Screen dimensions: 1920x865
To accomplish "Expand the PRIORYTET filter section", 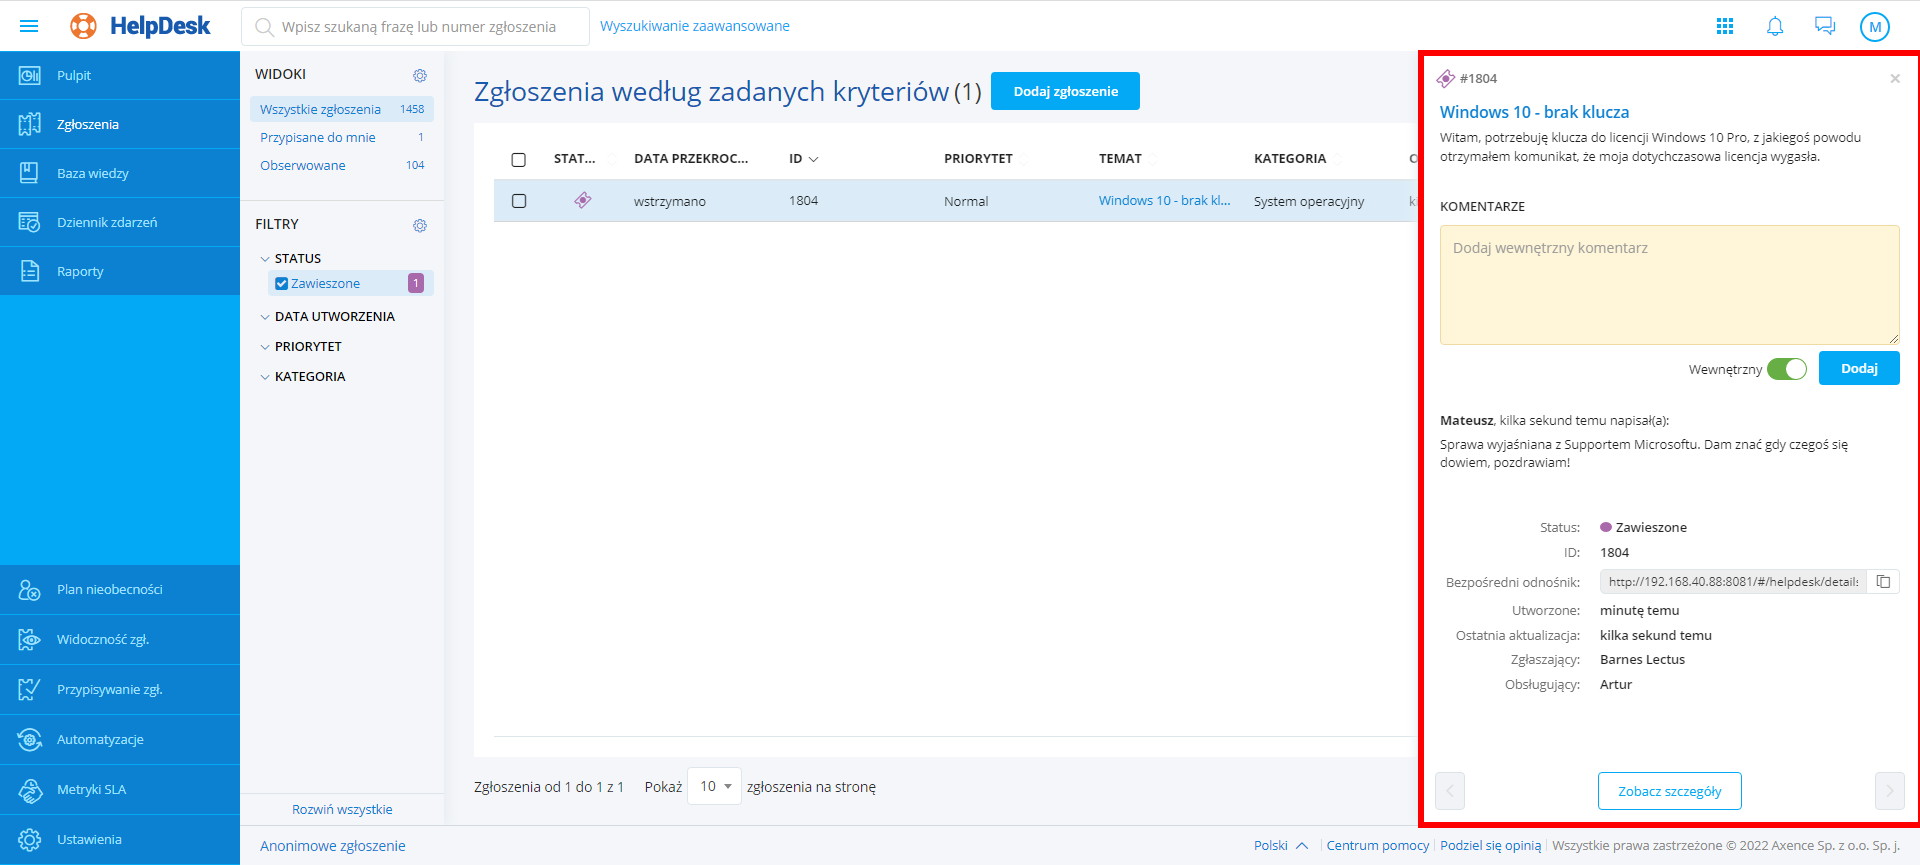I will click(308, 347).
